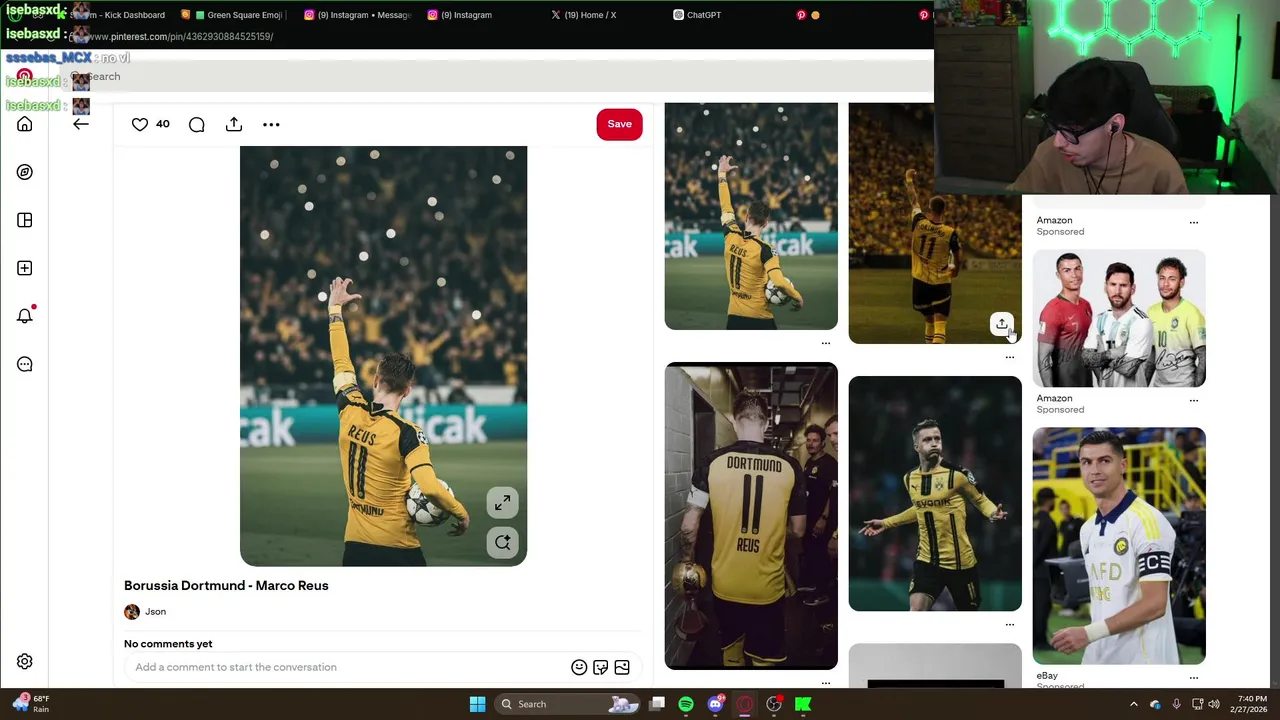Open more options under Dortmund tunnel pin
1280x720 pixels.
[x=826, y=683]
